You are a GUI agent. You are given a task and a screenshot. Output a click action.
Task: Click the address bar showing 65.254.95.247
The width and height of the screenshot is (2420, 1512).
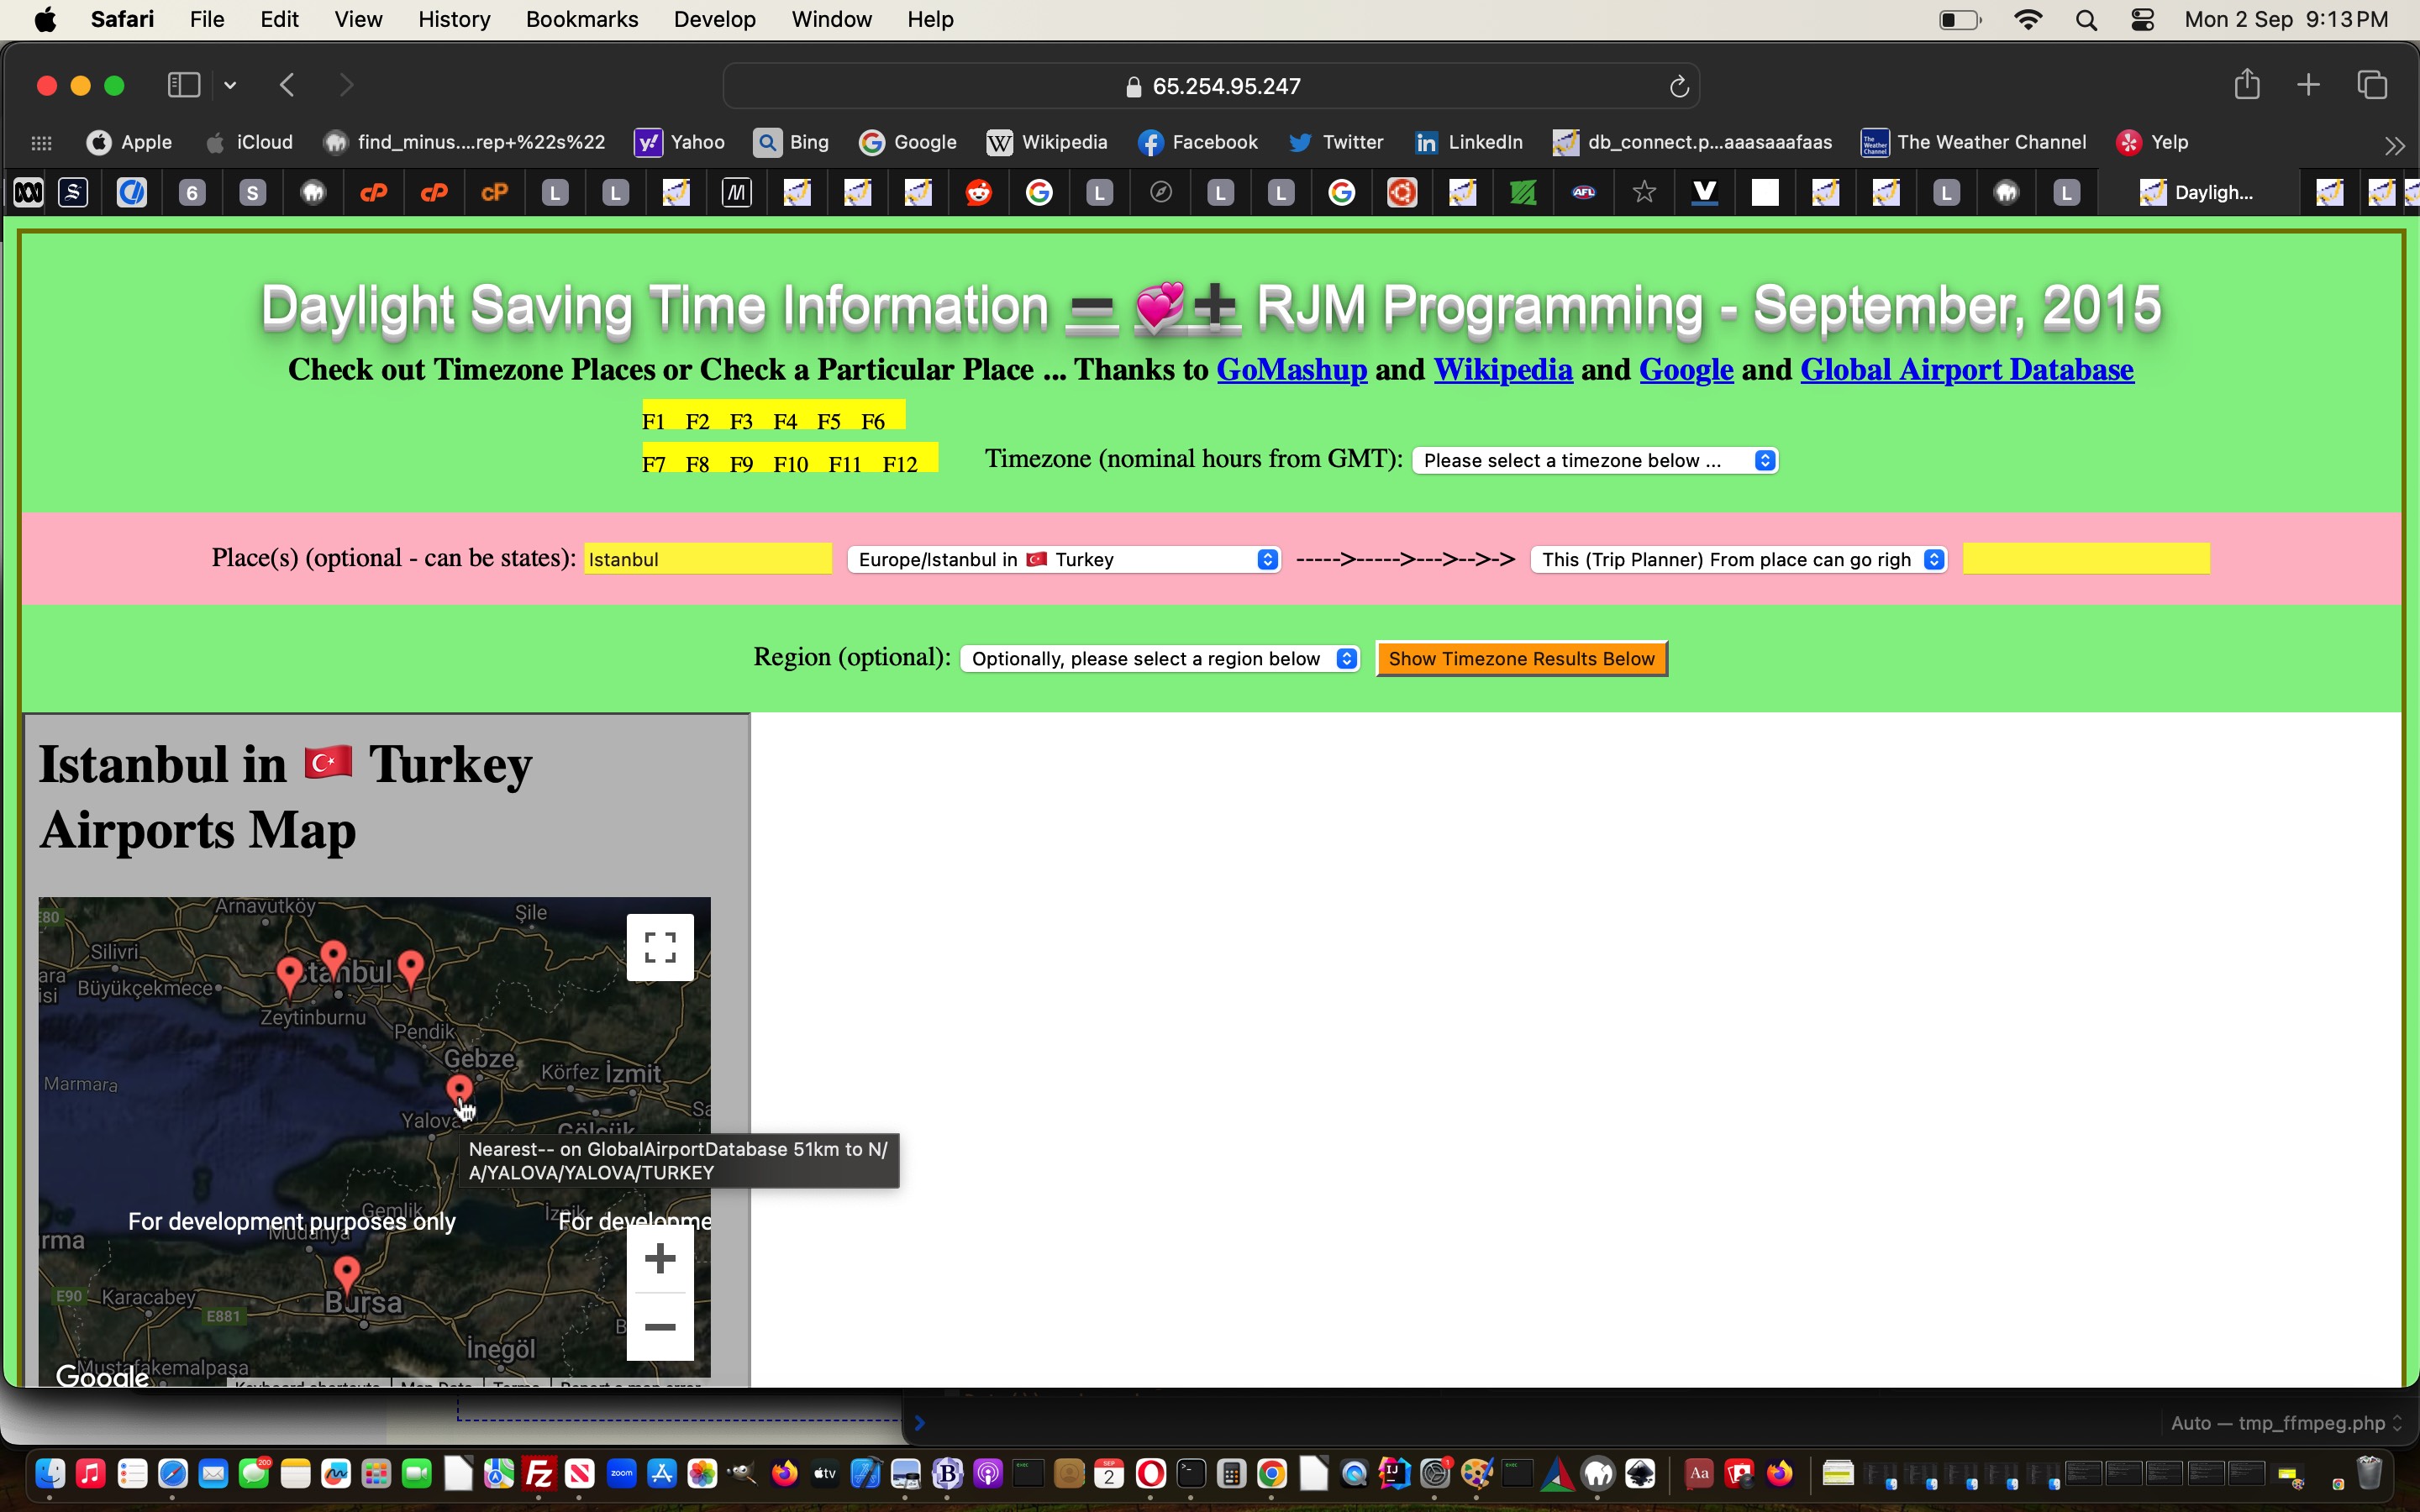tap(1211, 87)
